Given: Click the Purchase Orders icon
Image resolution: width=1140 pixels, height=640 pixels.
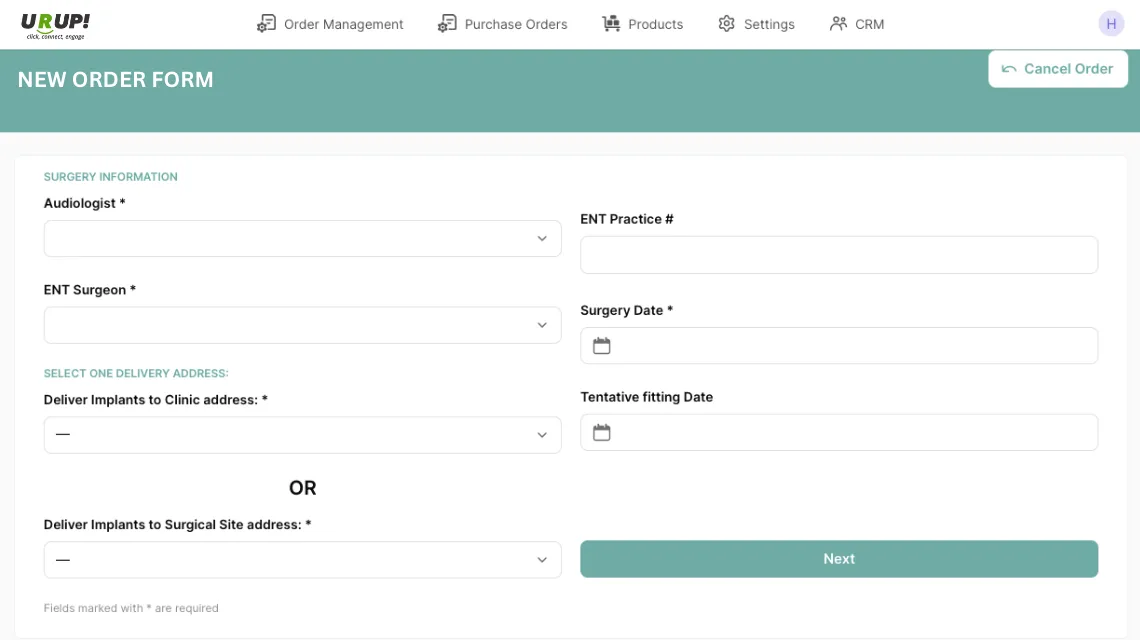Looking at the screenshot, I should coord(447,24).
